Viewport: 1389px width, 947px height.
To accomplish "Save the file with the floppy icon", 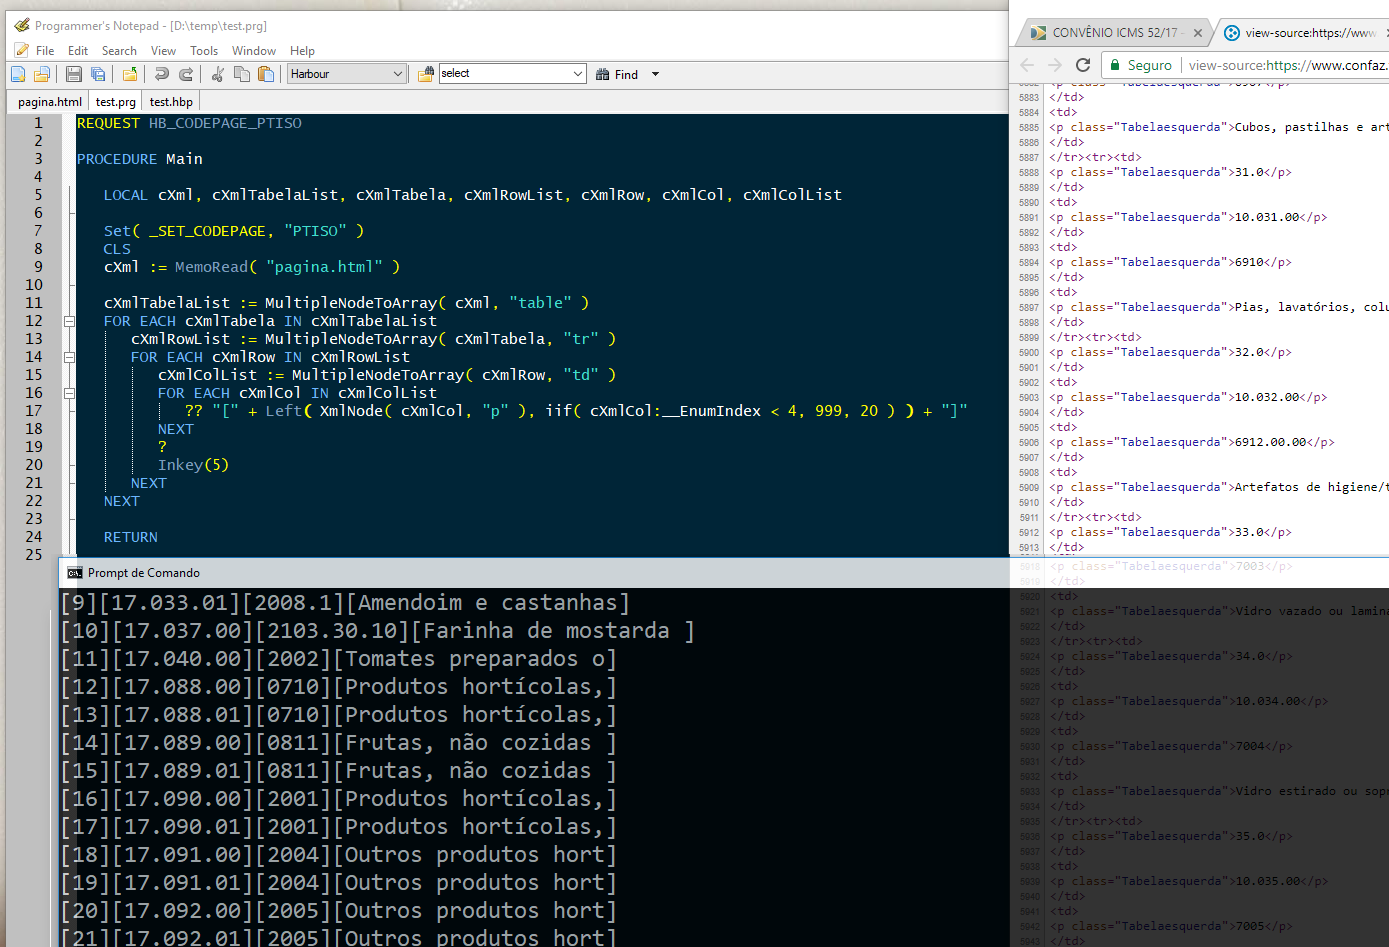I will click(74, 74).
